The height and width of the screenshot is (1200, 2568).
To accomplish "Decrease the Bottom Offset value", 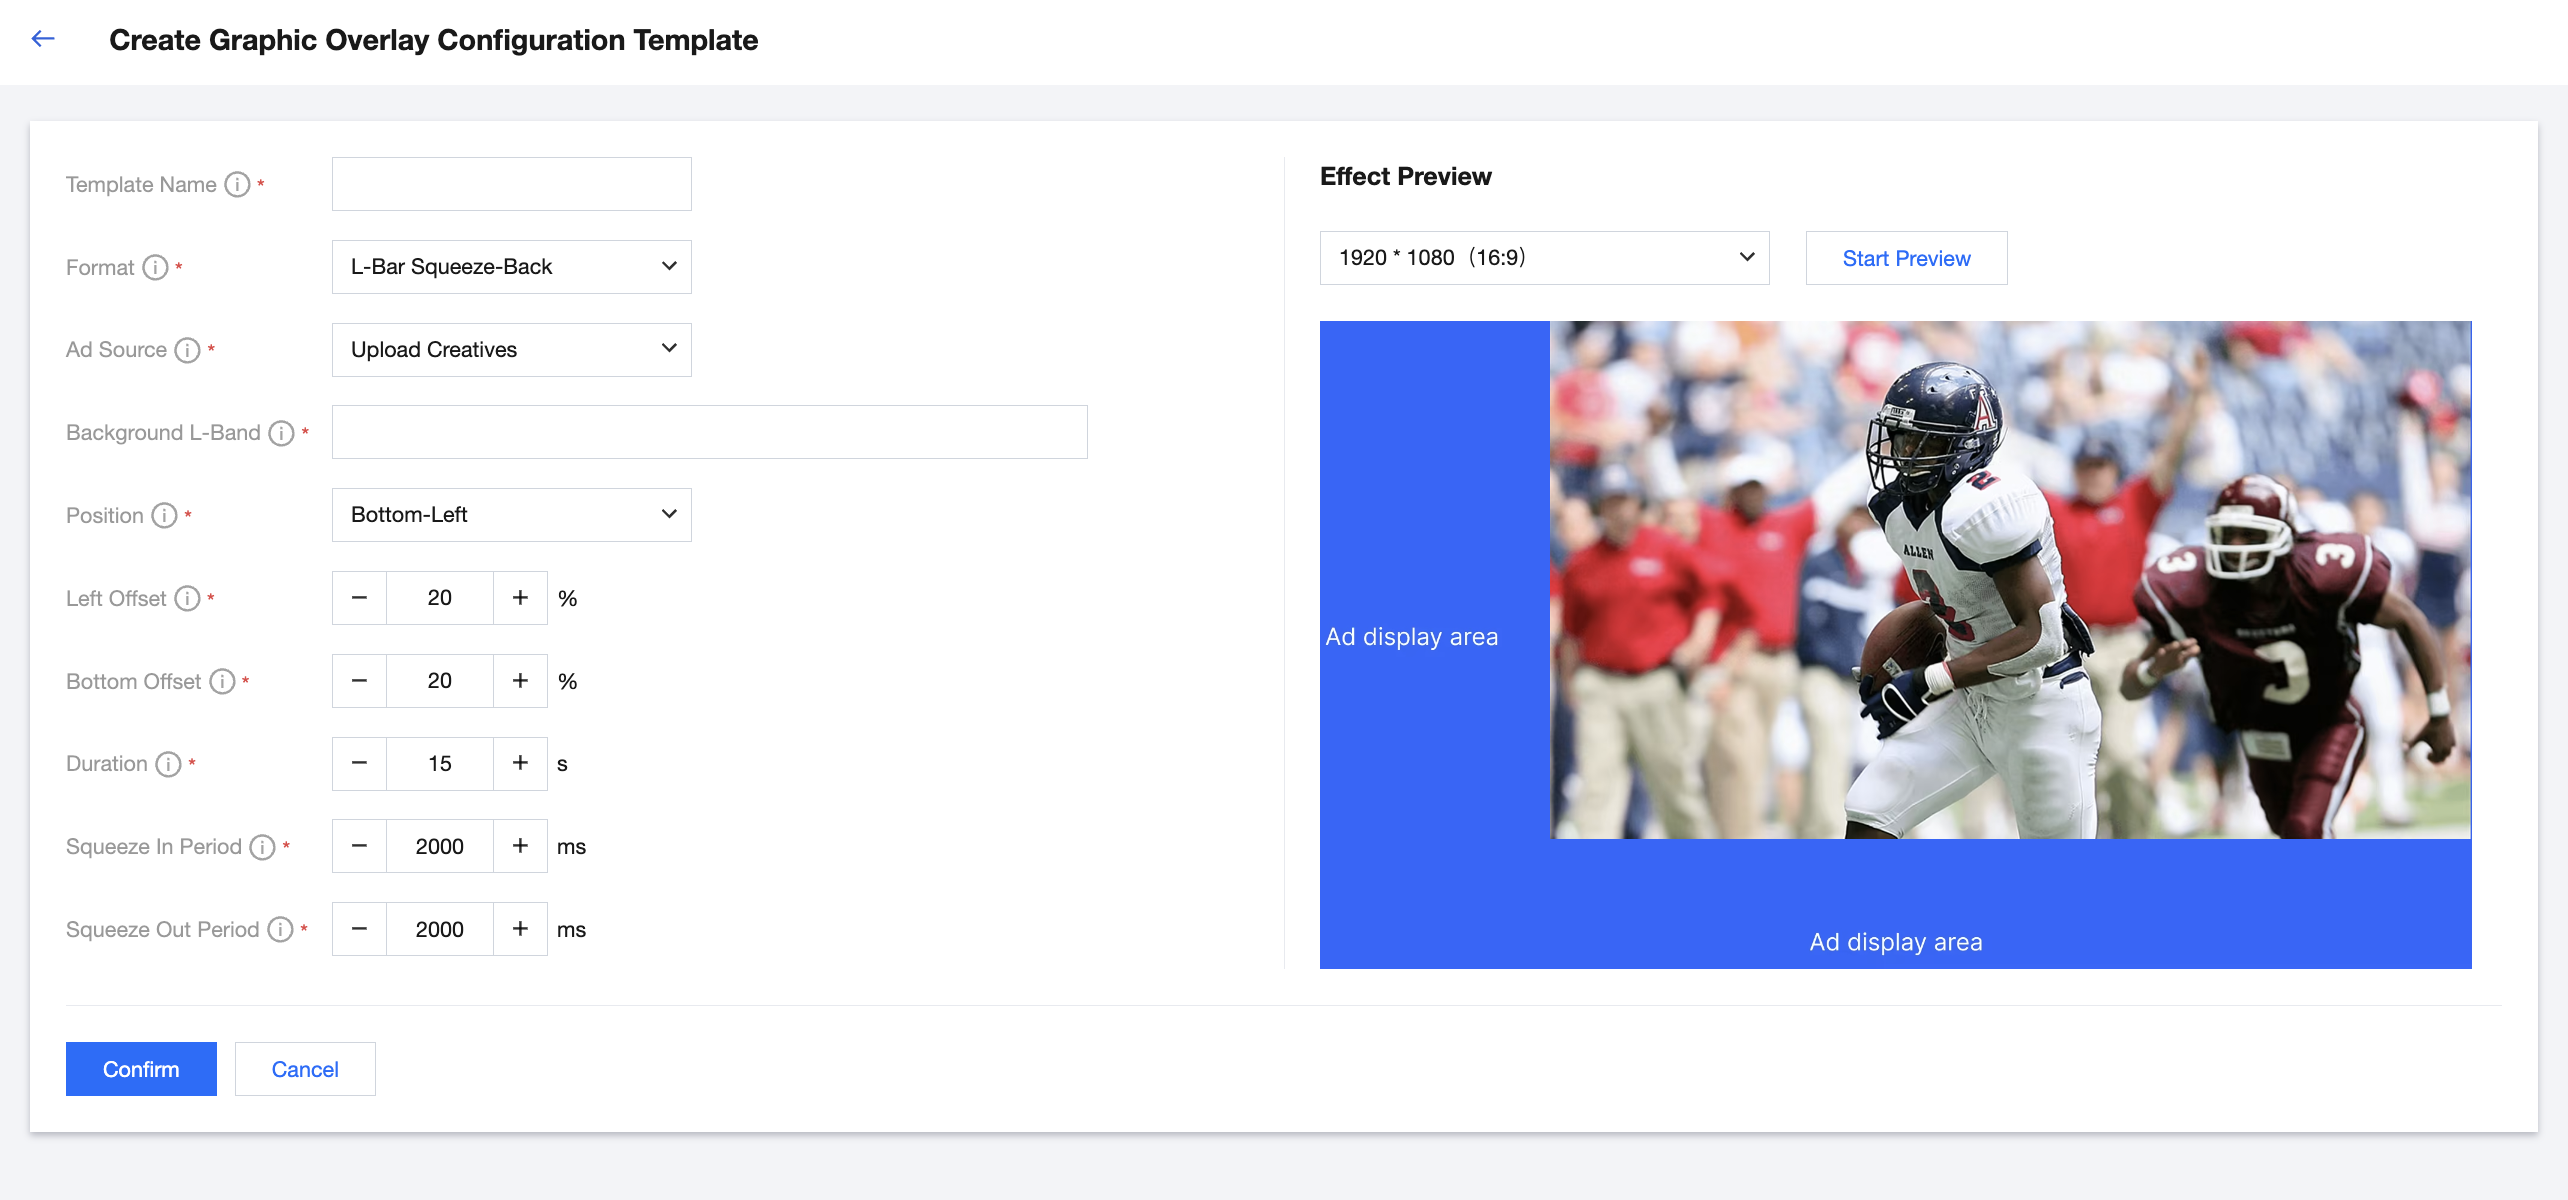I will pyautogui.click(x=359, y=681).
